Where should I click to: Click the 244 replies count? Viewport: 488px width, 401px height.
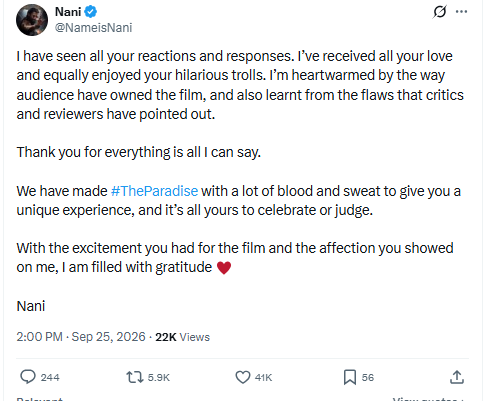50,377
